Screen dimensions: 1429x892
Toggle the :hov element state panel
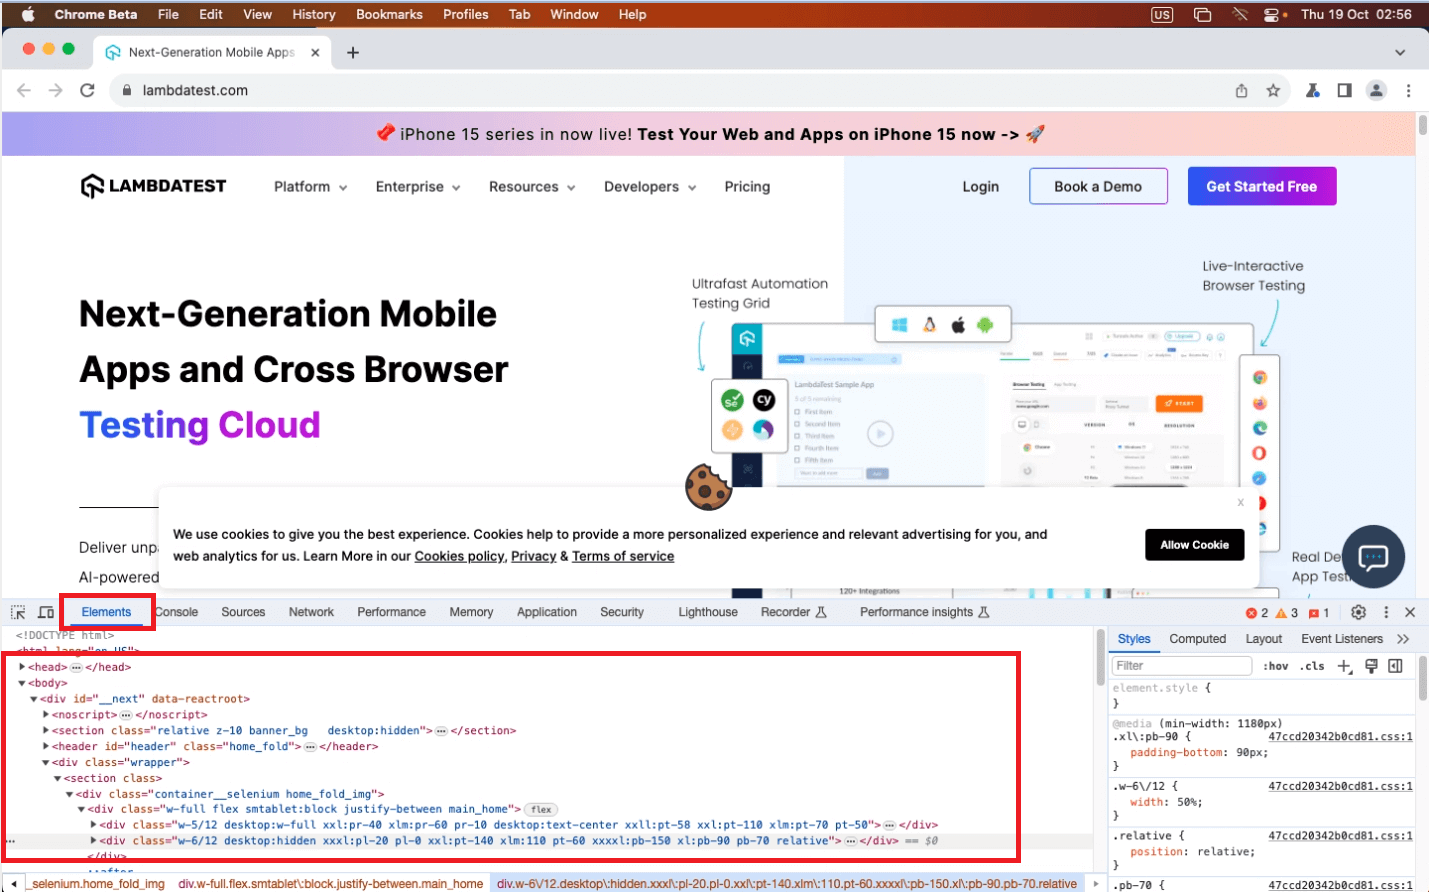point(1275,666)
